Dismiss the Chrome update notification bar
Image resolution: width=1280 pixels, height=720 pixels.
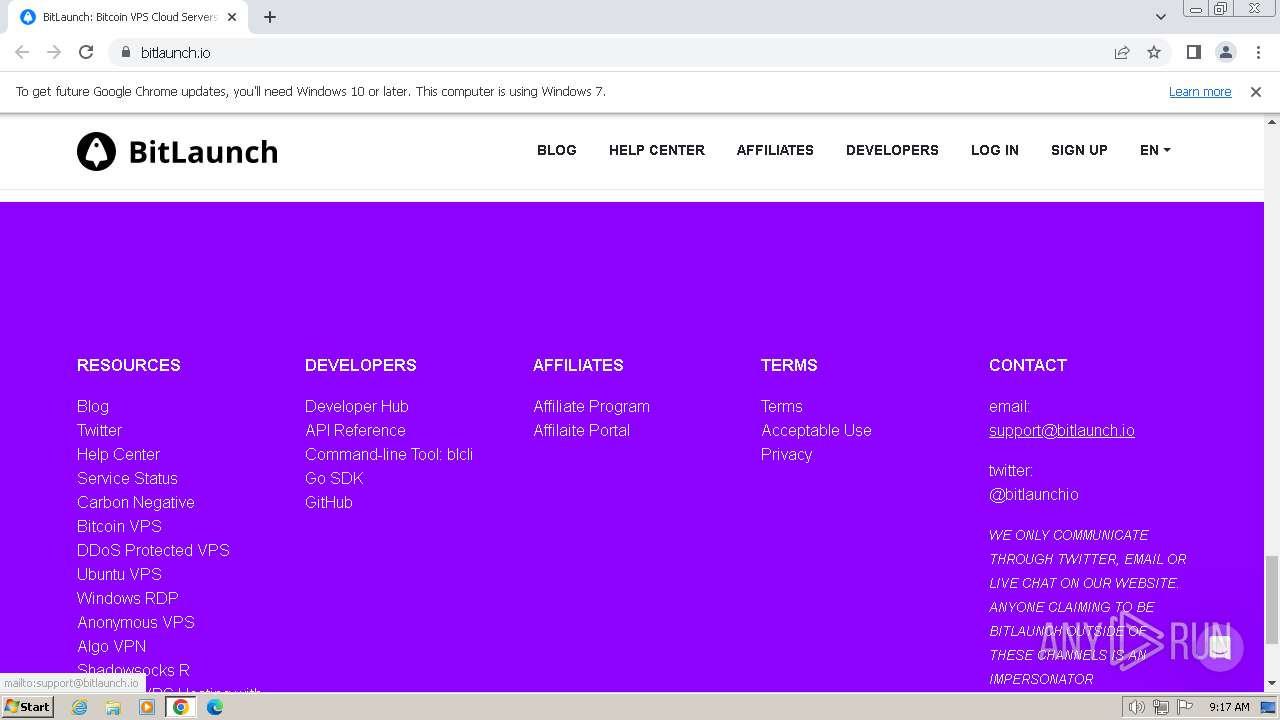[x=1256, y=91]
